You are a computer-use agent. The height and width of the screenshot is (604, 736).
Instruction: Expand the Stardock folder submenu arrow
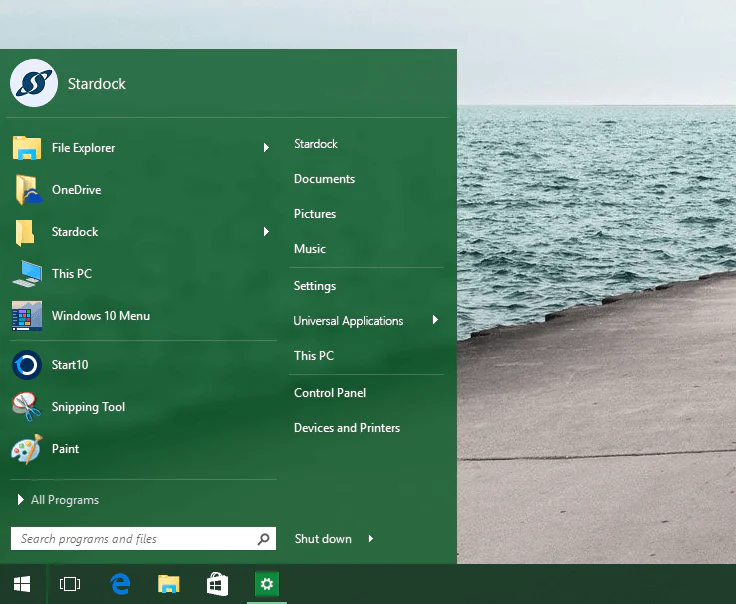click(266, 232)
